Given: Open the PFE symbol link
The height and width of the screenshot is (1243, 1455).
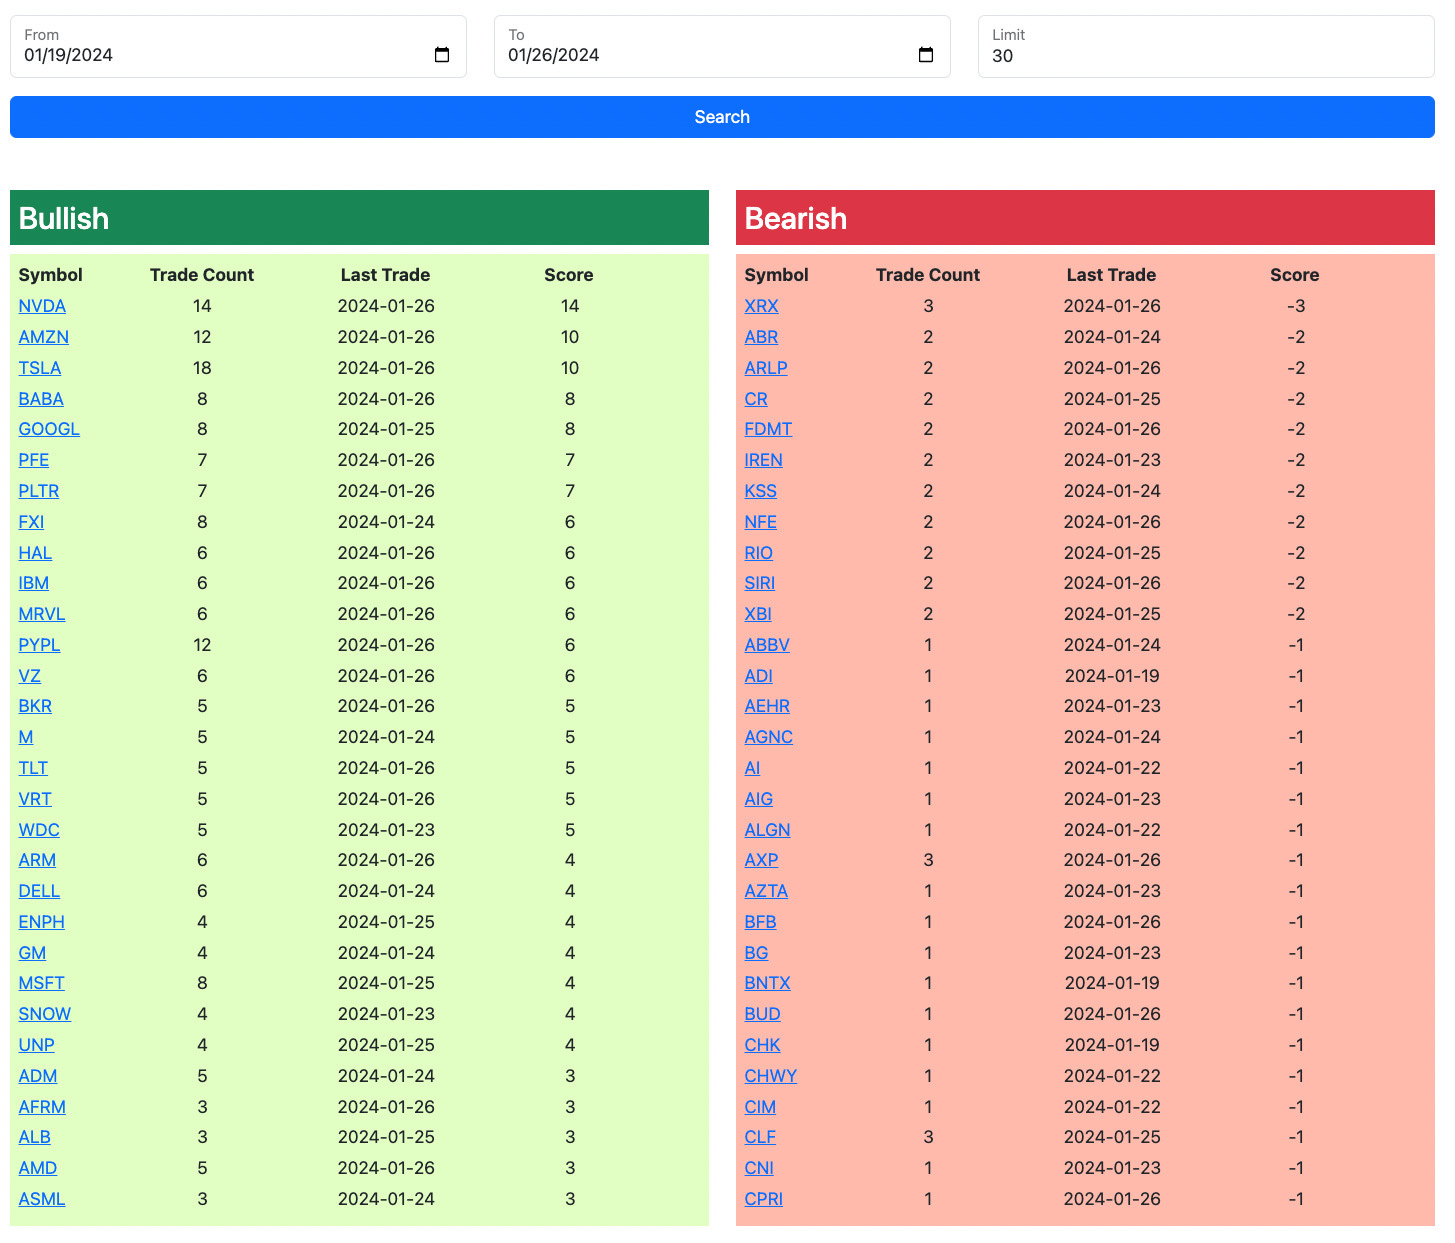Looking at the screenshot, I should pyautogui.click(x=34, y=460).
